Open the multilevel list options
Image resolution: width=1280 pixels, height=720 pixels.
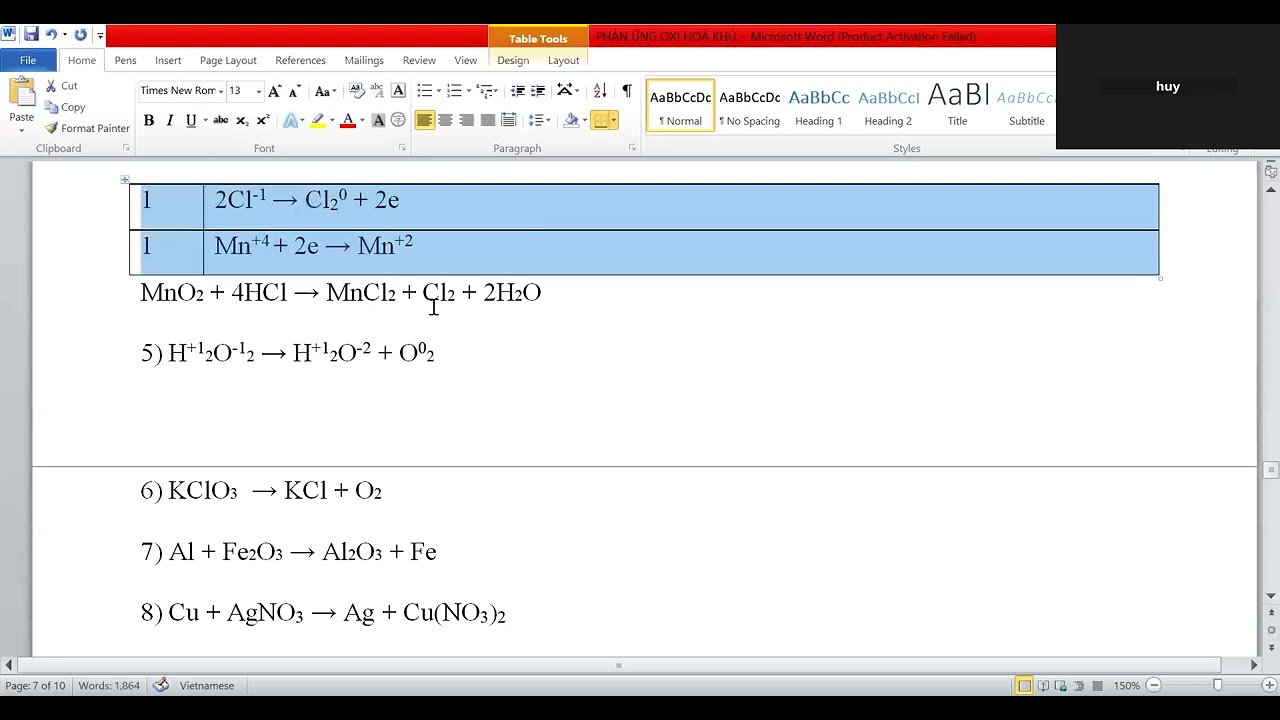tap(487, 91)
